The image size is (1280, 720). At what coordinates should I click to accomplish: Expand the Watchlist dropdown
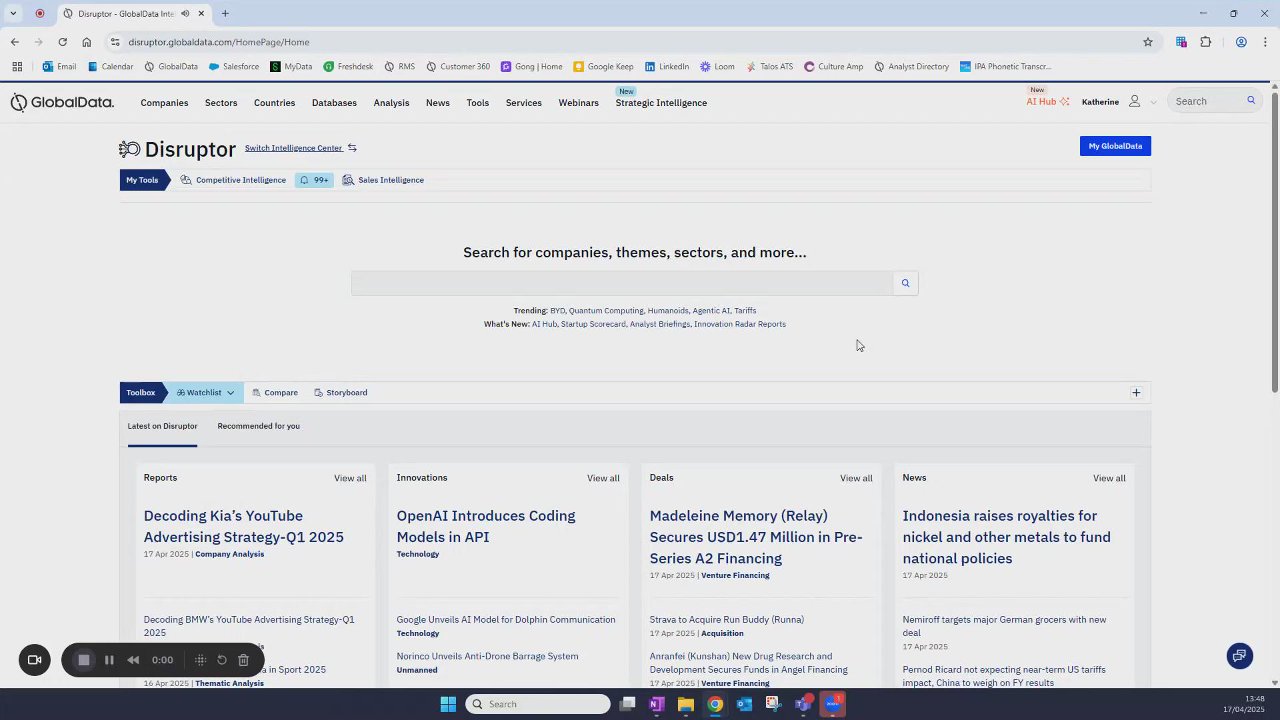point(230,393)
